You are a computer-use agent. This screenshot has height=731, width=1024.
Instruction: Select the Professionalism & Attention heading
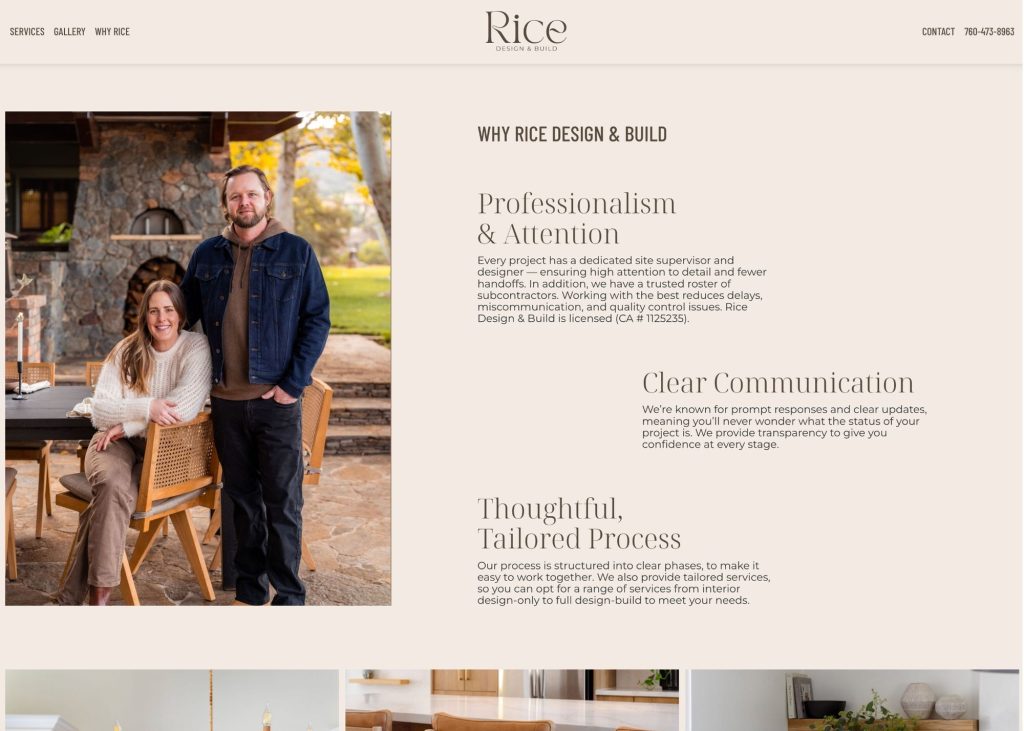pyautogui.click(x=577, y=218)
